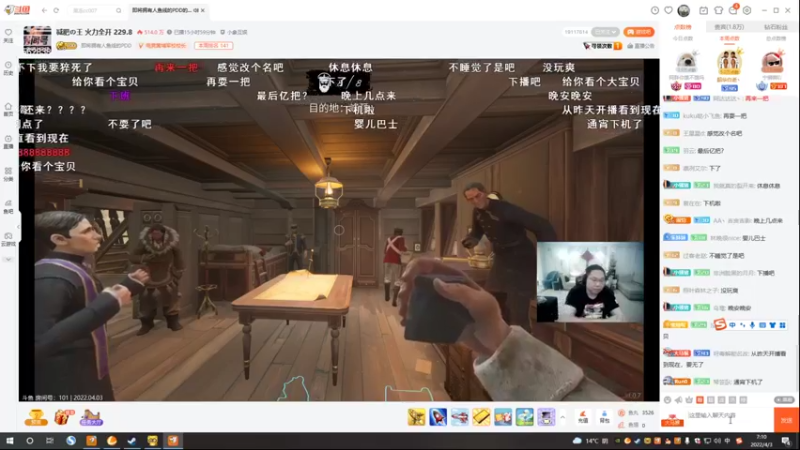The width and height of the screenshot is (800, 450).
Task: Open settings hexagon icon in title bar
Action: 747,10
